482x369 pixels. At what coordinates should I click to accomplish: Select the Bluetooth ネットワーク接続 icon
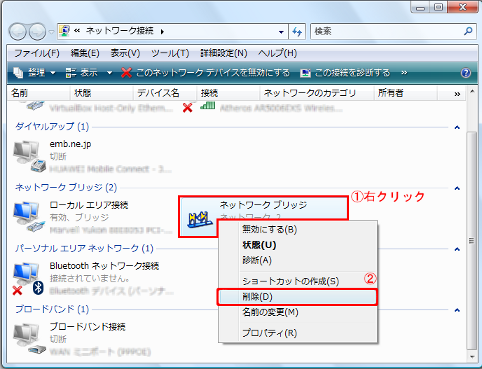tap(29, 278)
